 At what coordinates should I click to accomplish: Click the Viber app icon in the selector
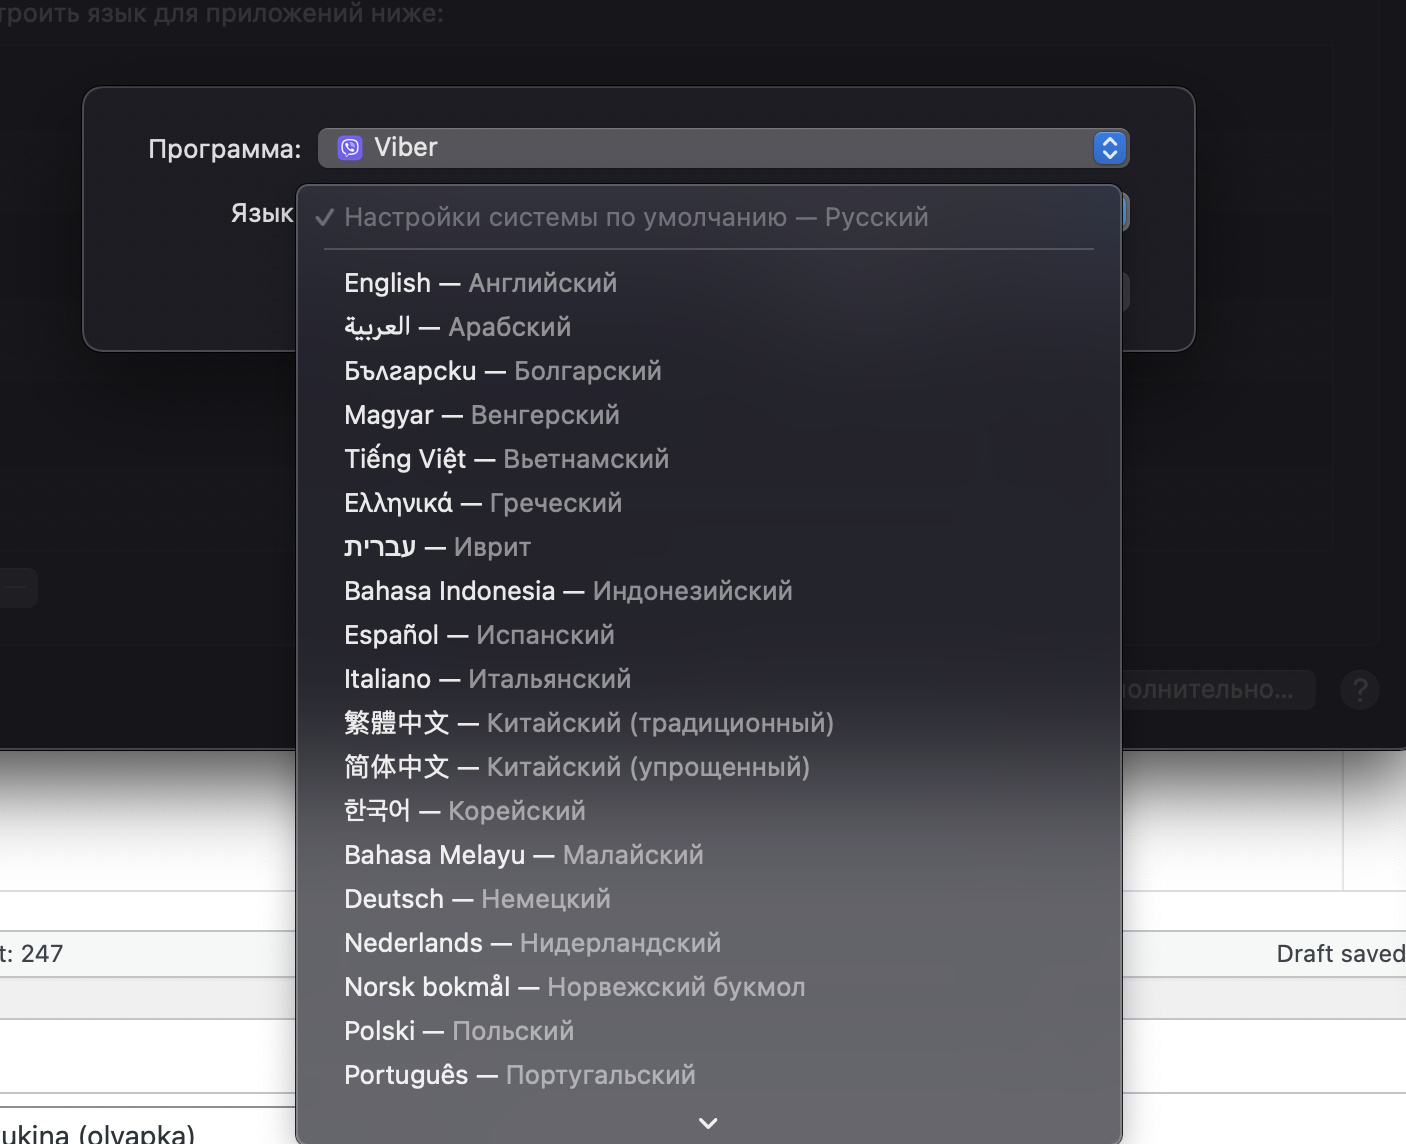[350, 148]
